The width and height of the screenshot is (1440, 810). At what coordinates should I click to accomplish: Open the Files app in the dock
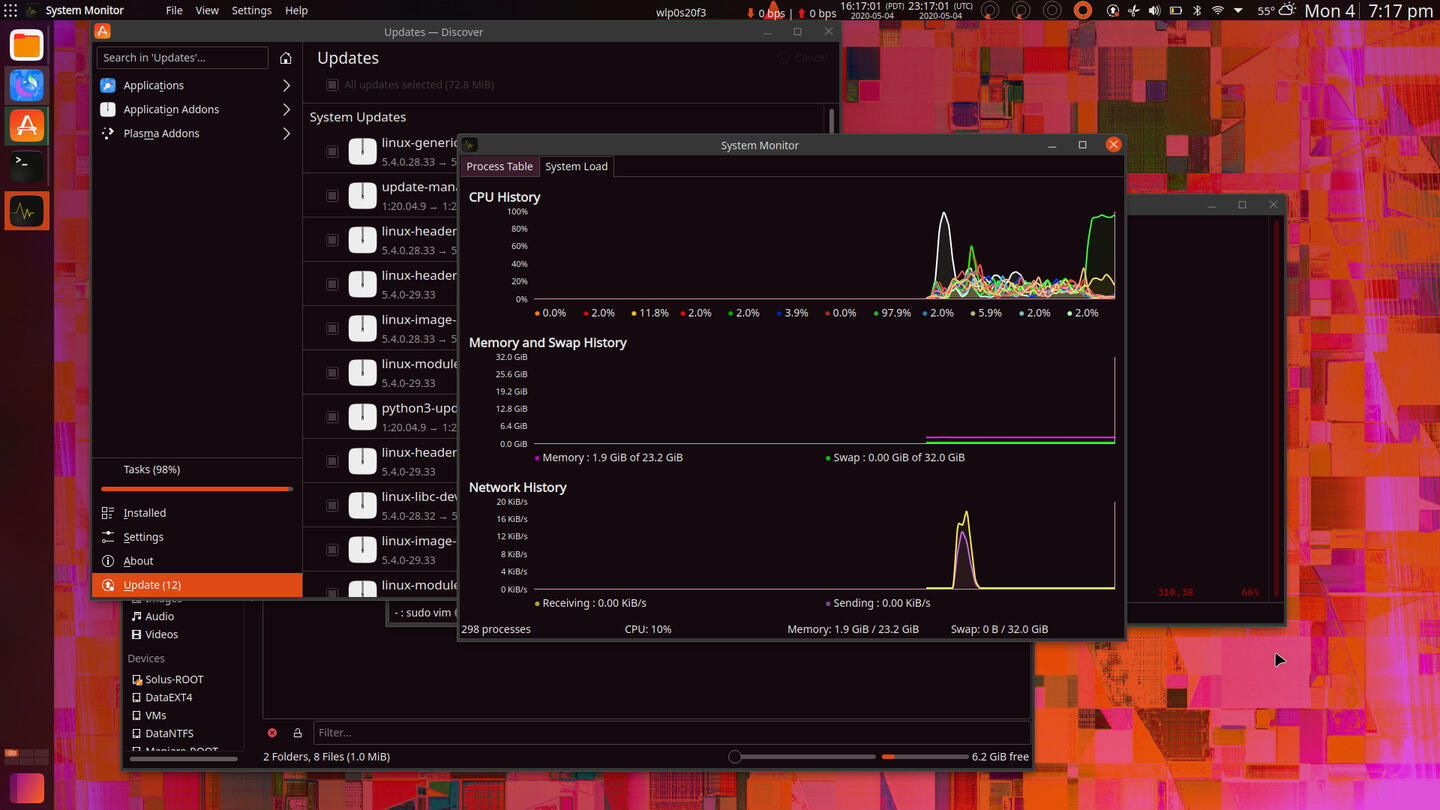(x=27, y=45)
